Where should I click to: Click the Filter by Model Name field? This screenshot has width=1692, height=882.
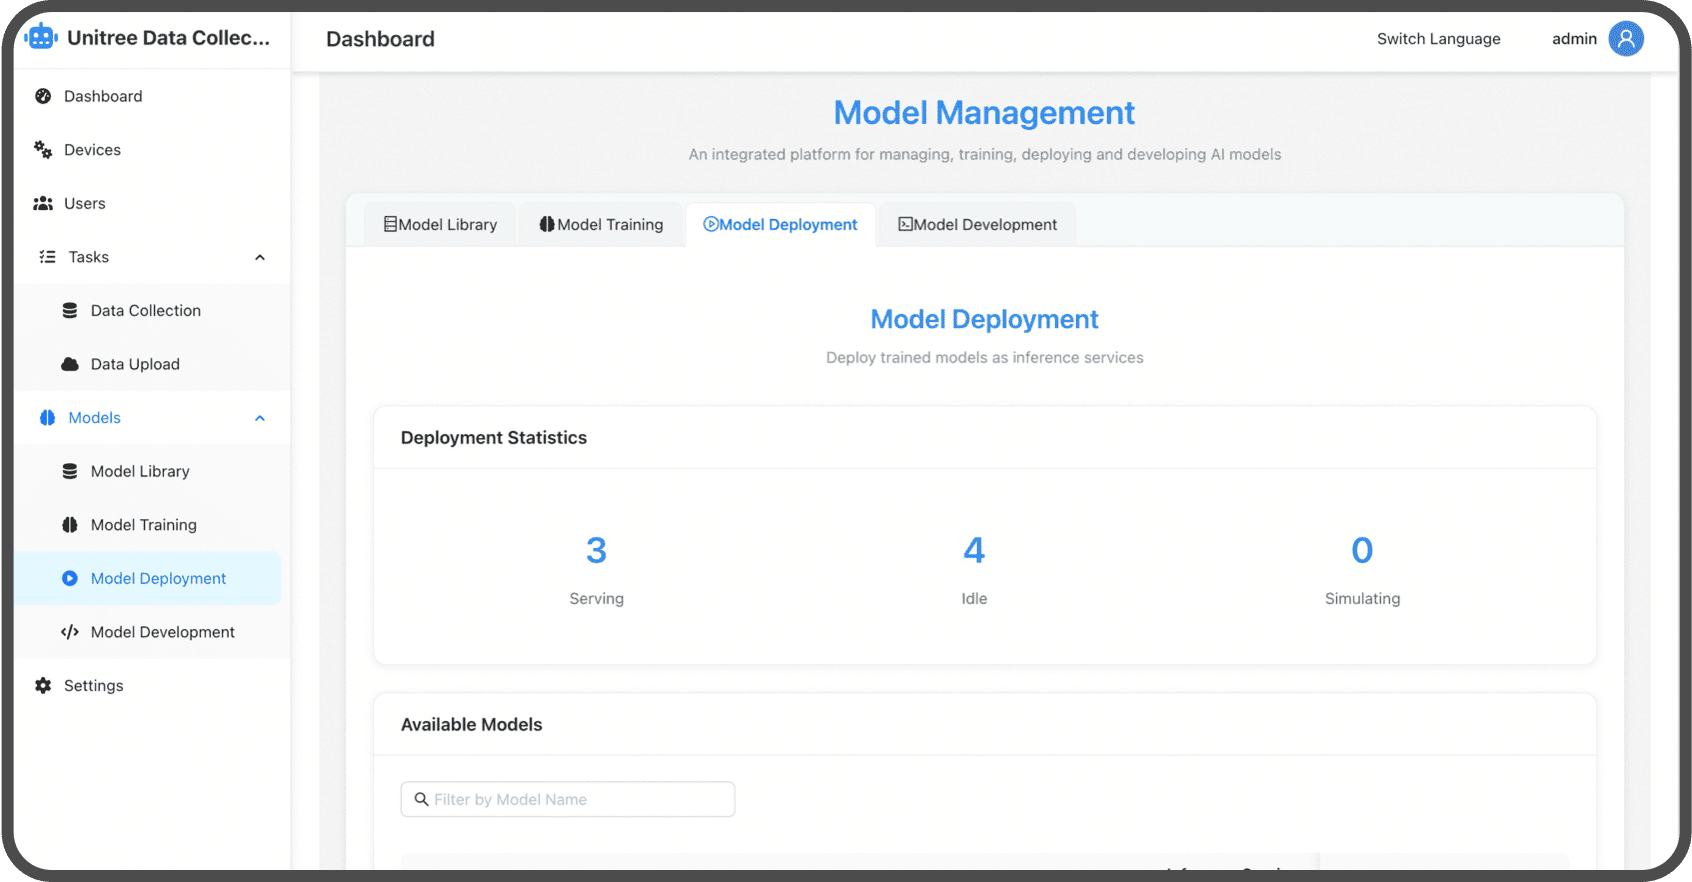(568, 799)
